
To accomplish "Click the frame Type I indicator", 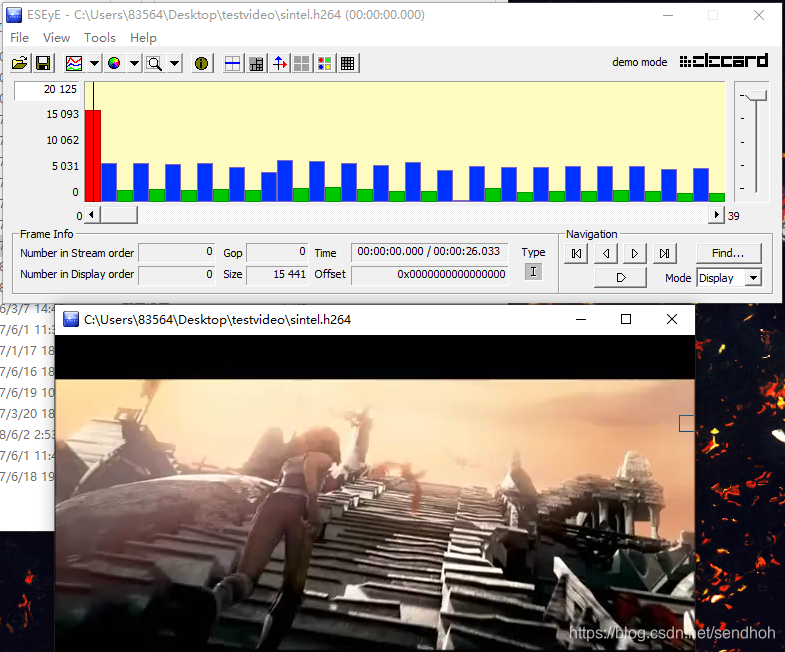I will 533,272.
